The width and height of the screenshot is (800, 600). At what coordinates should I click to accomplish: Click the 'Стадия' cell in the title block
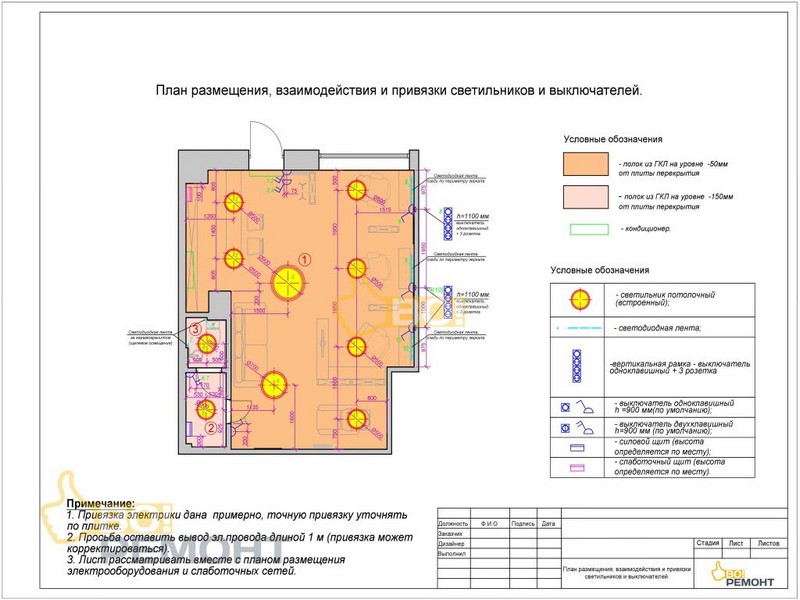[x=708, y=543]
